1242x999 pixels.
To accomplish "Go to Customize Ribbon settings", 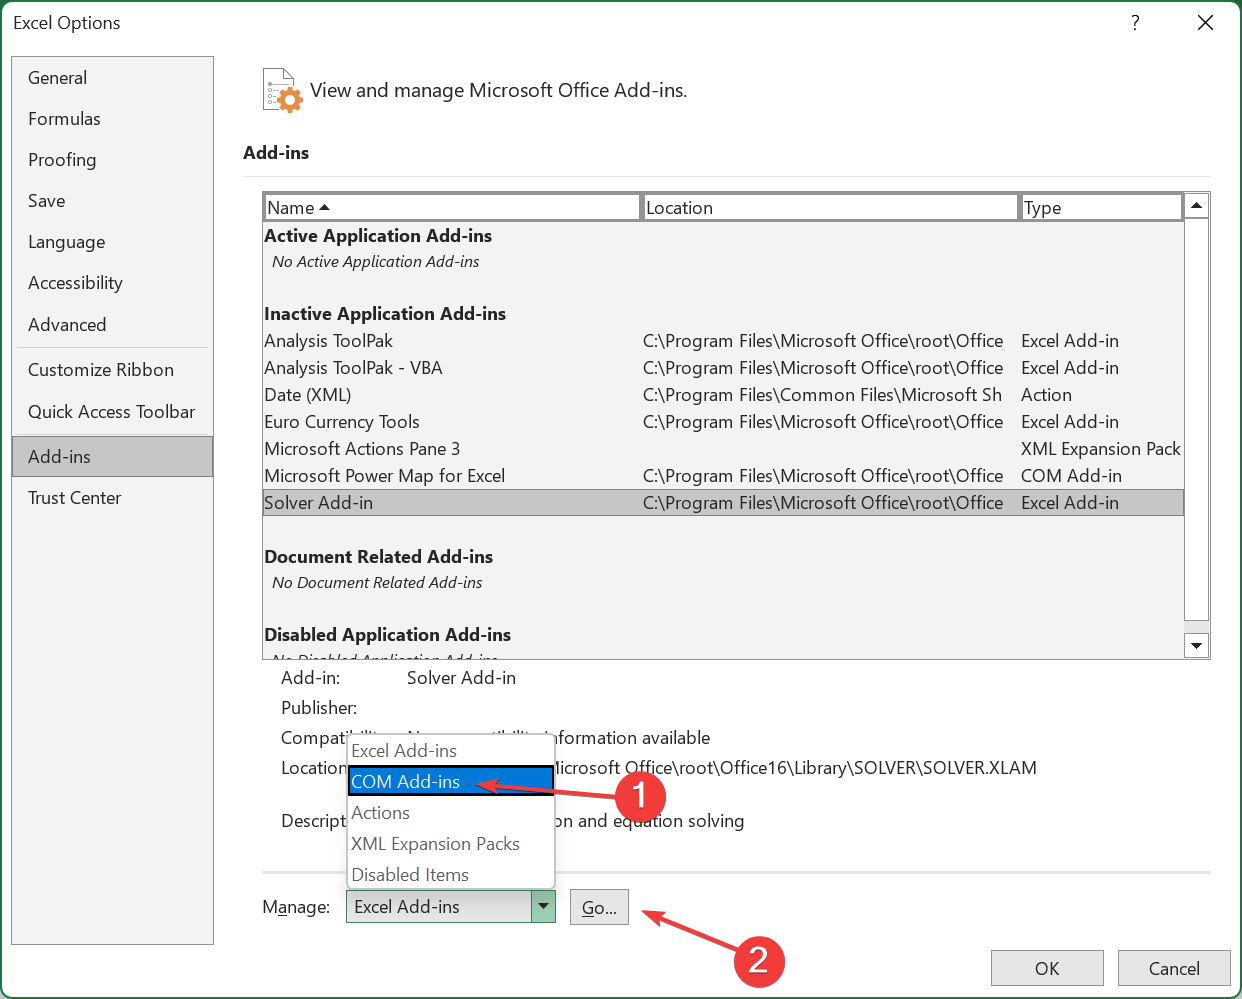I will [x=101, y=370].
